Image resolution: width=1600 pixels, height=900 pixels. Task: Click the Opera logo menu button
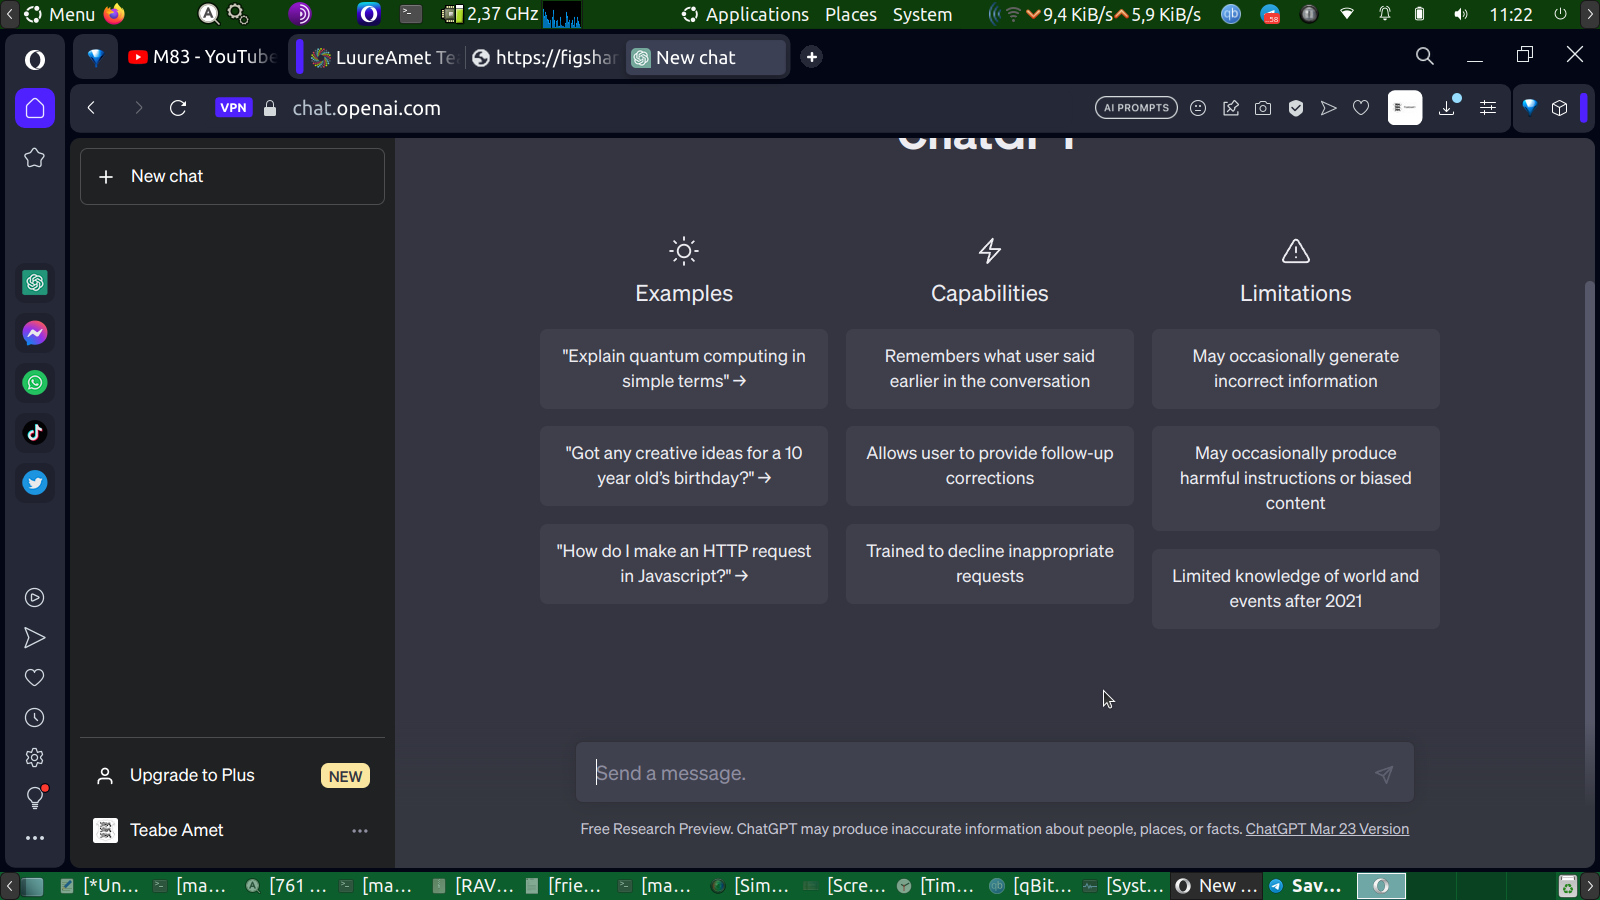35,60
